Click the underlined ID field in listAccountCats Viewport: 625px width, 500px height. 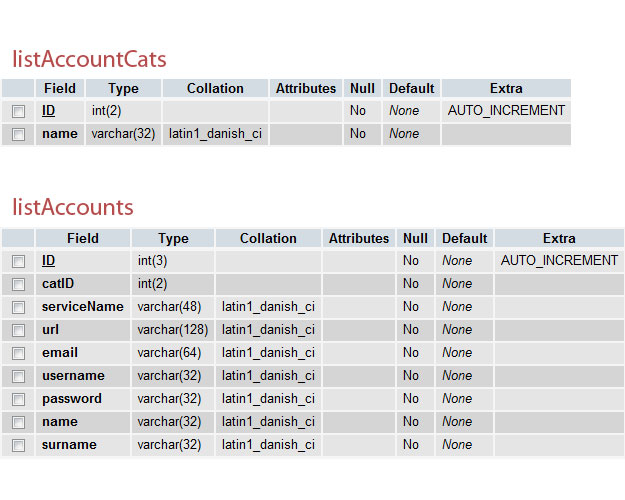pyautogui.click(x=48, y=110)
